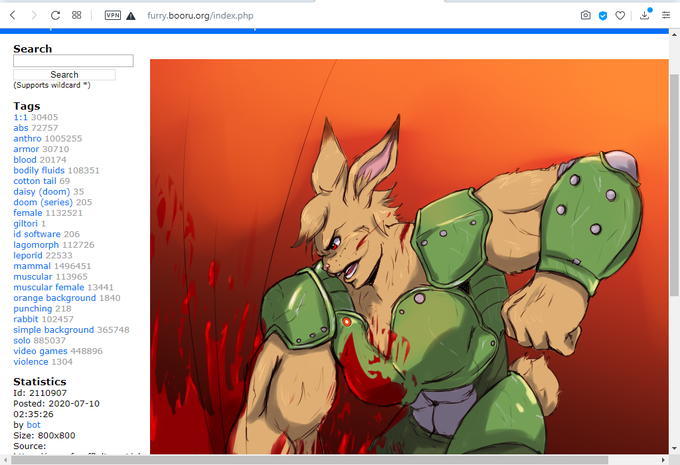
Task: Click the vertical scrollbar up arrow
Action: click(674, 34)
